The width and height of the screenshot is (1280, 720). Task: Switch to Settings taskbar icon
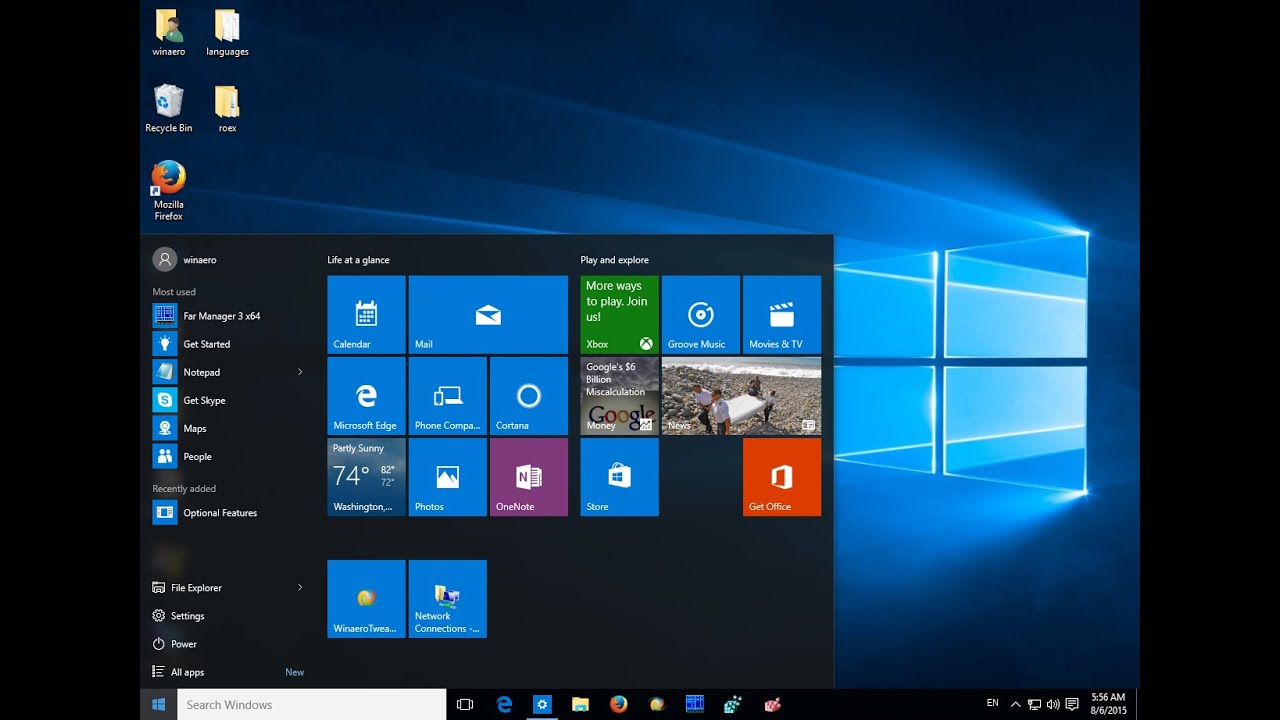(x=542, y=704)
